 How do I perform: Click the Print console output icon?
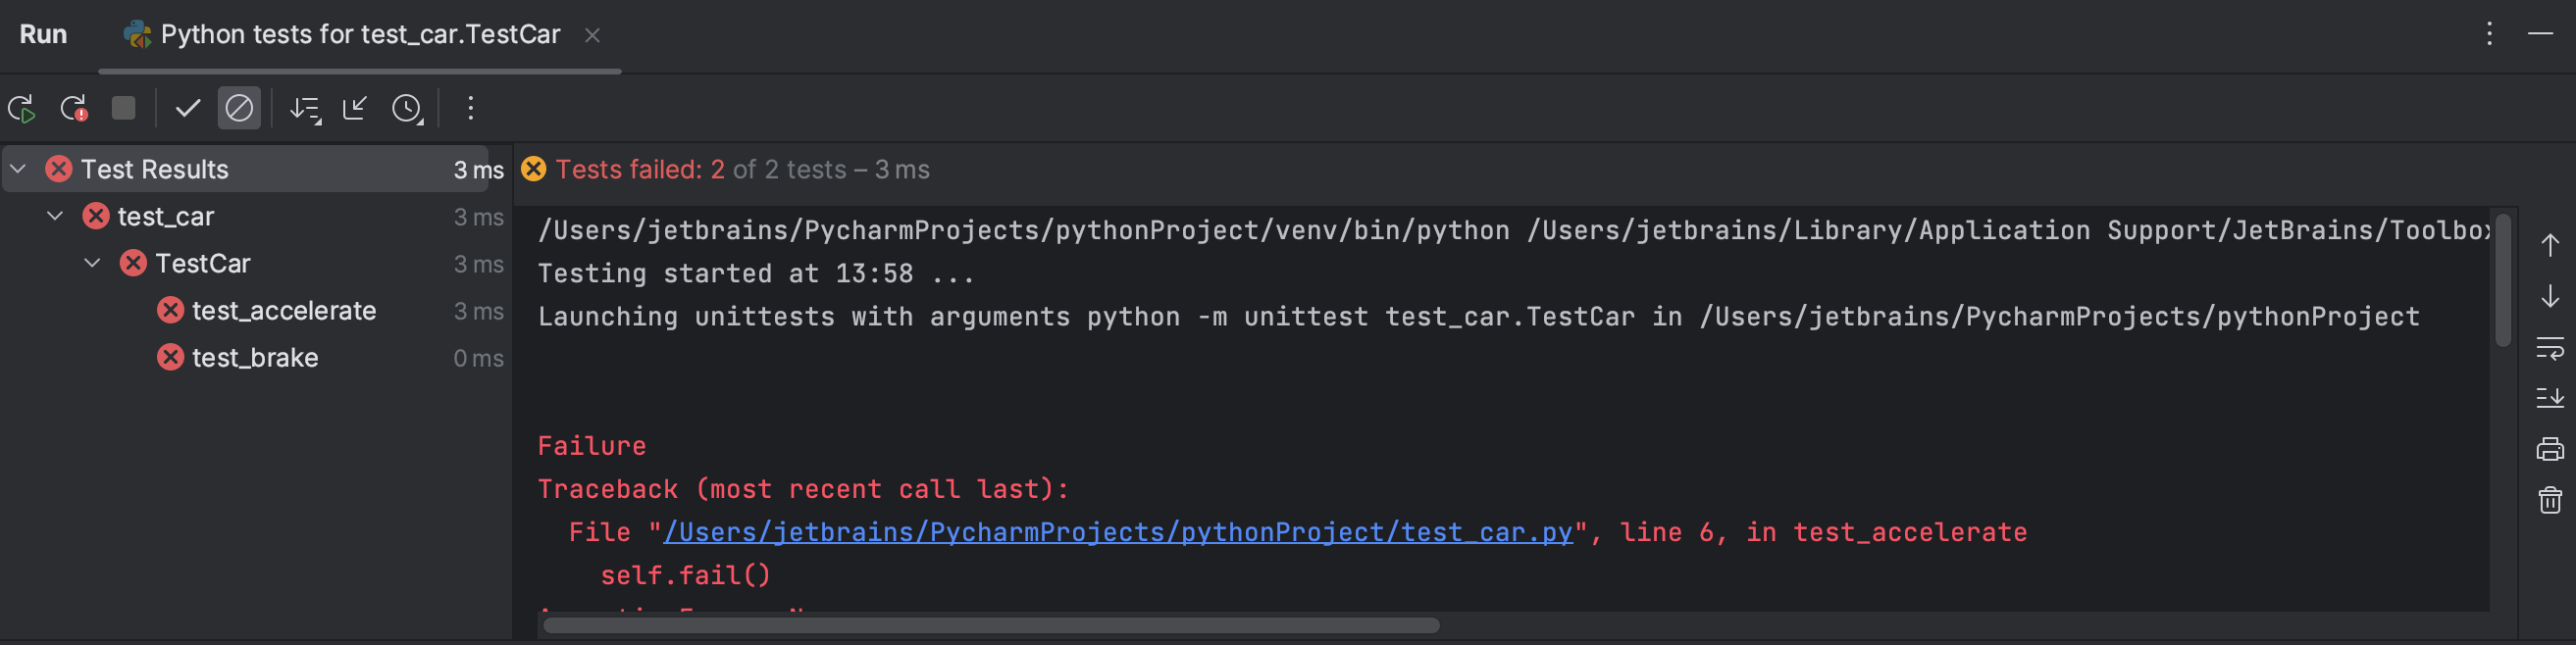tap(2549, 449)
